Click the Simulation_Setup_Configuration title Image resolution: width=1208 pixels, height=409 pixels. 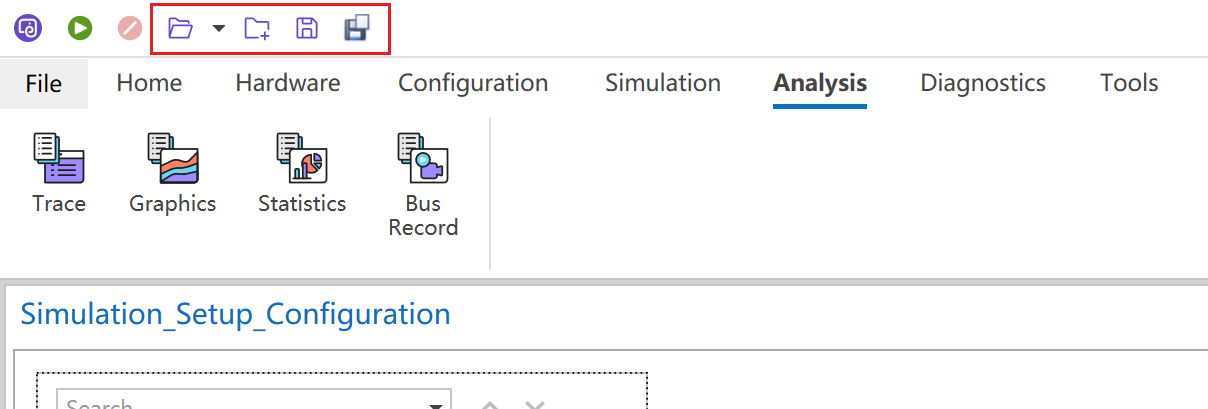tap(236, 314)
